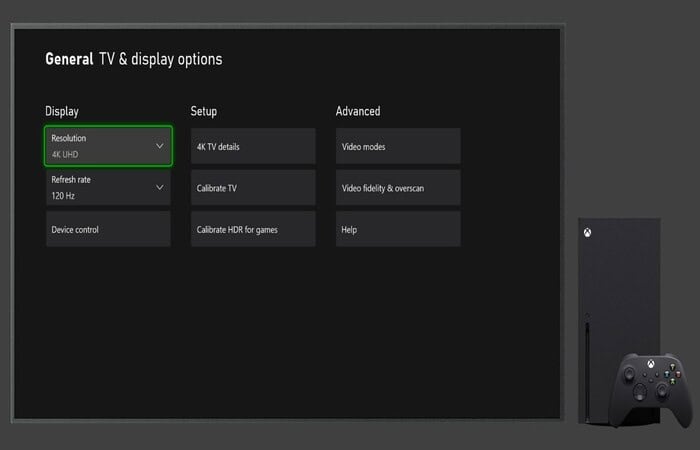This screenshot has height=450, width=700.
Task: Click the Xbox button on the controller
Action: click(651, 365)
